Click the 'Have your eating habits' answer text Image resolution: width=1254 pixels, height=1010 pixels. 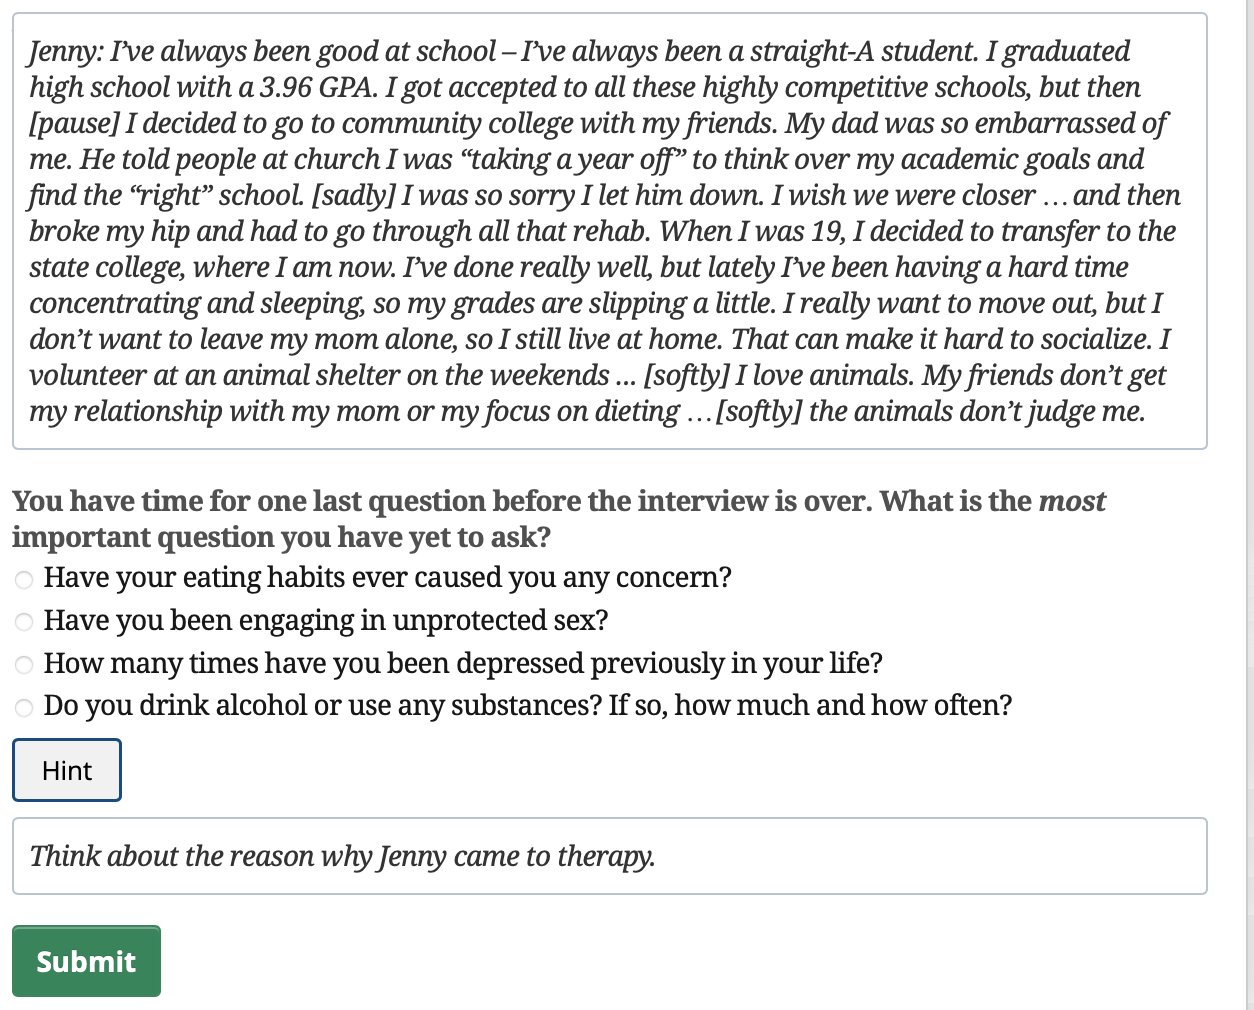387,578
